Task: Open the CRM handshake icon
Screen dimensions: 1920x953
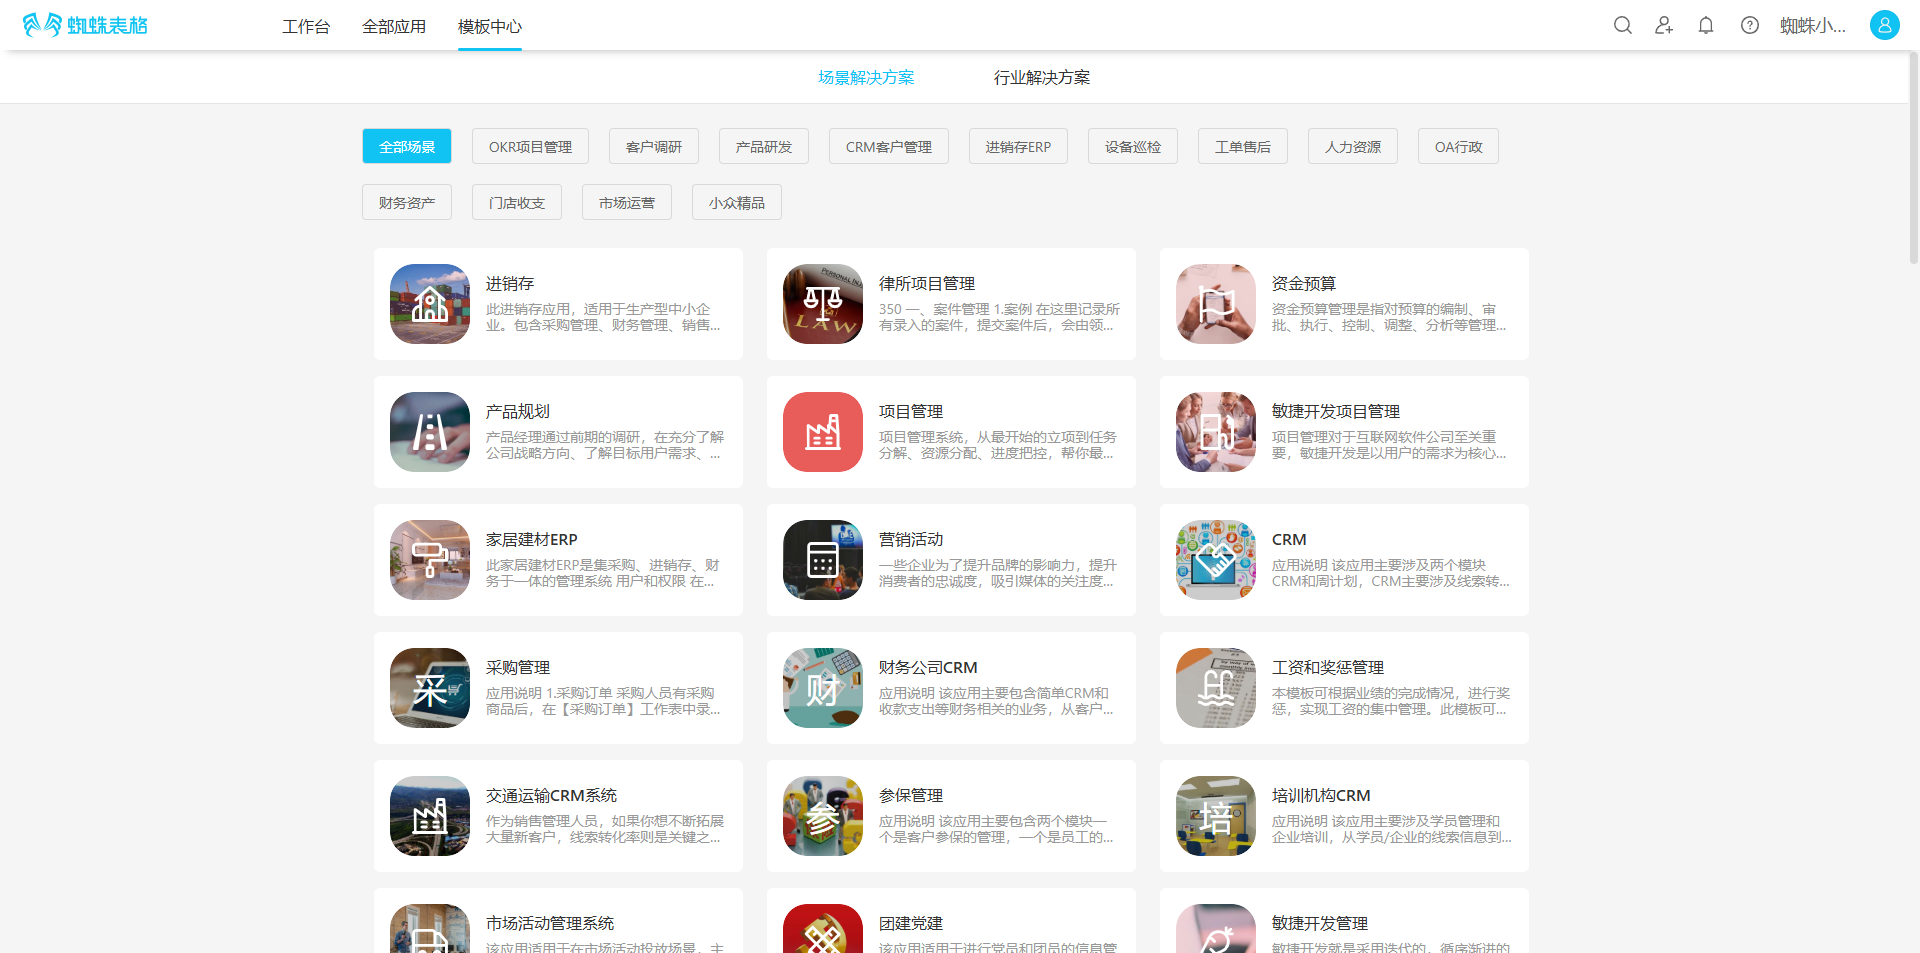Action: [1216, 560]
